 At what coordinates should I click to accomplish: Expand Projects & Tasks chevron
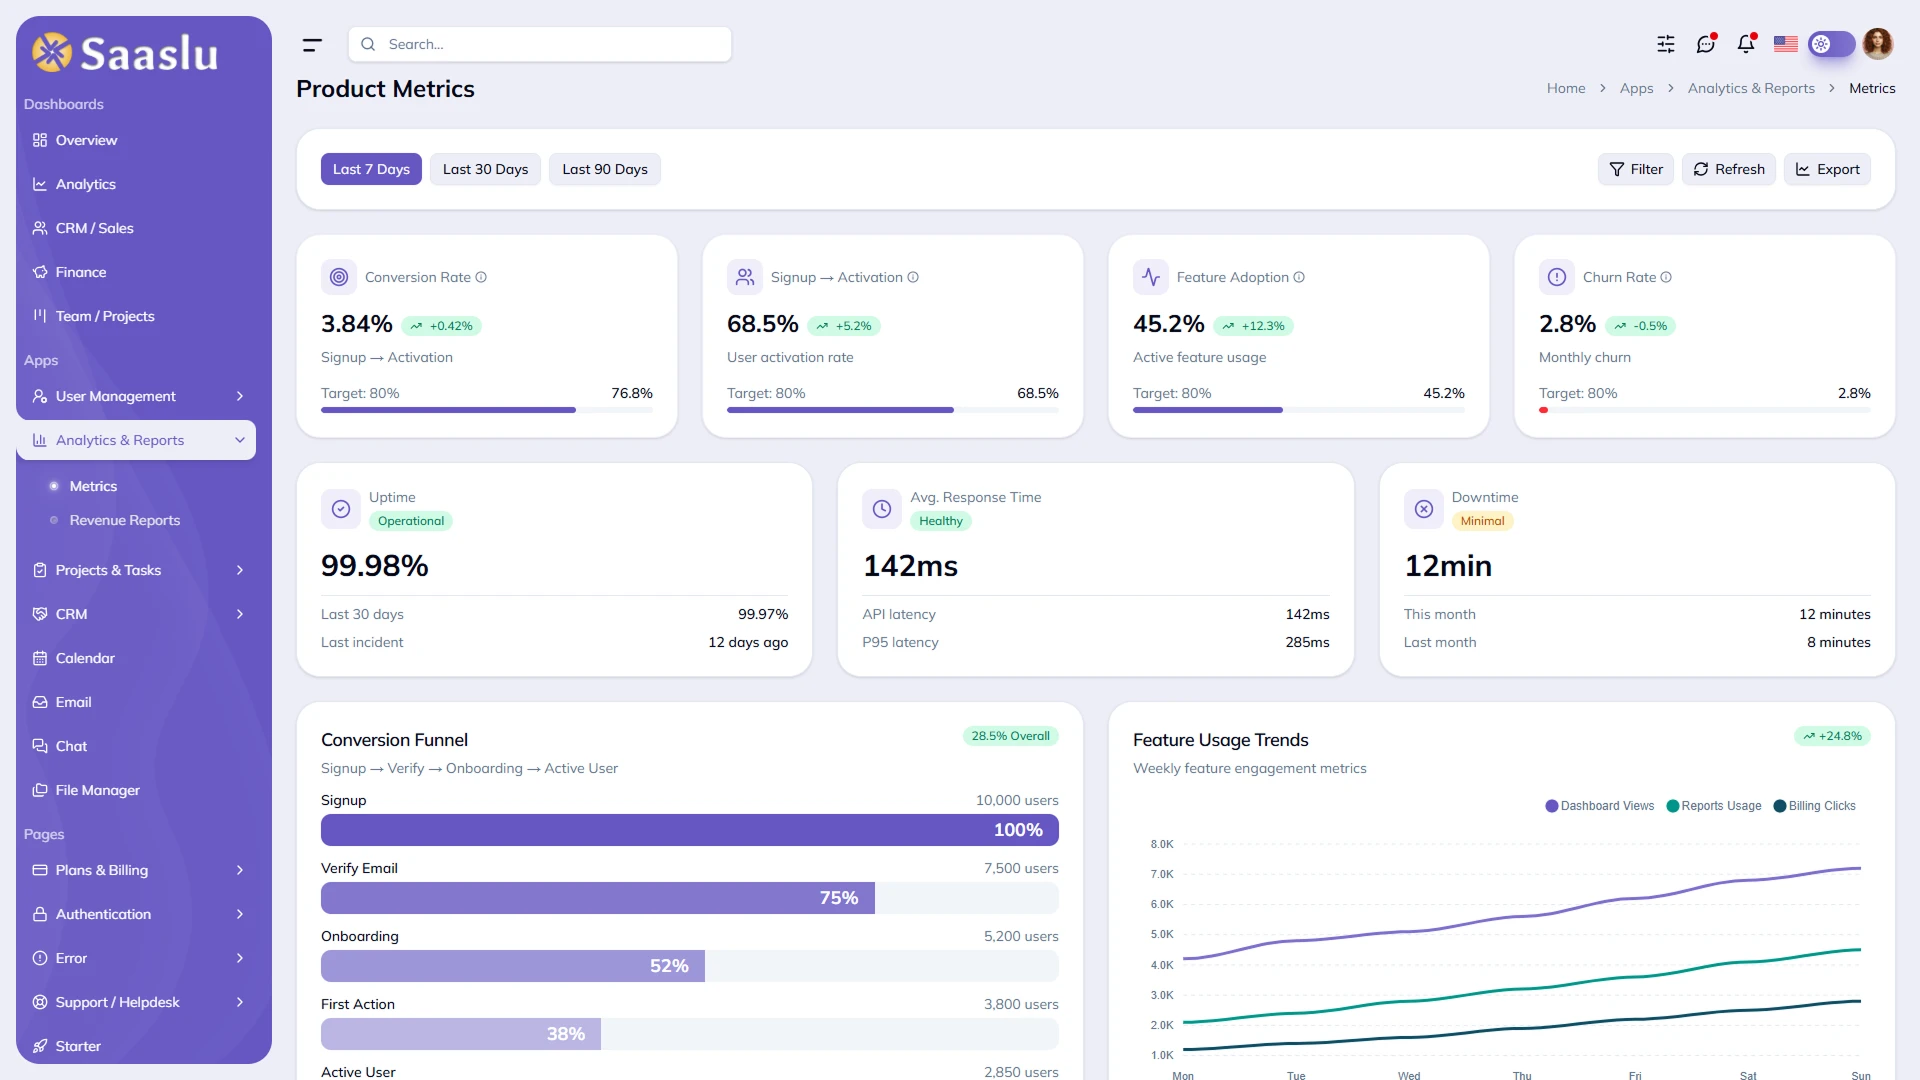240,570
